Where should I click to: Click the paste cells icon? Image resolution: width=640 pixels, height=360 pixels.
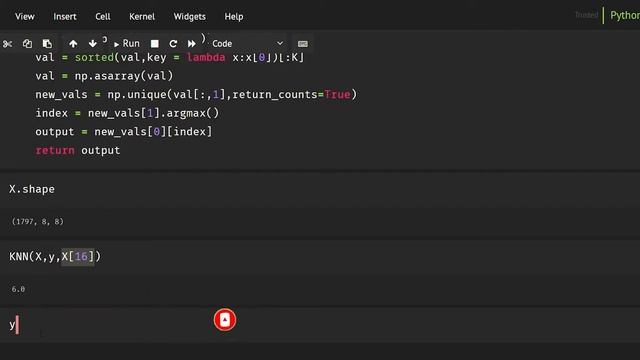[47, 44]
